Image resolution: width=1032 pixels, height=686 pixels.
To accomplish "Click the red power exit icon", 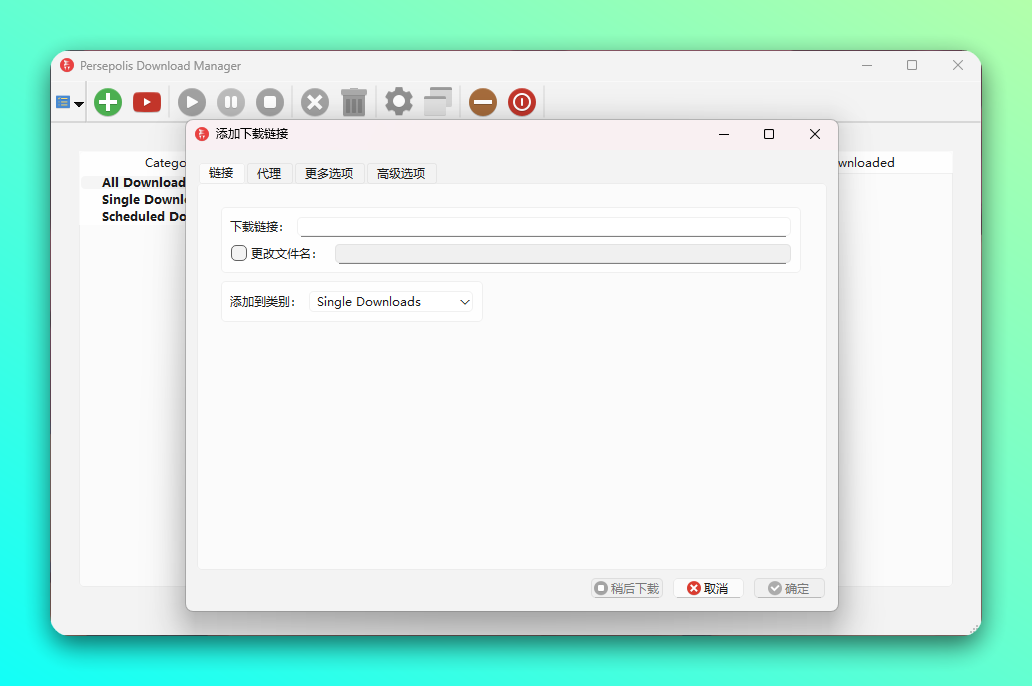I will (x=522, y=102).
